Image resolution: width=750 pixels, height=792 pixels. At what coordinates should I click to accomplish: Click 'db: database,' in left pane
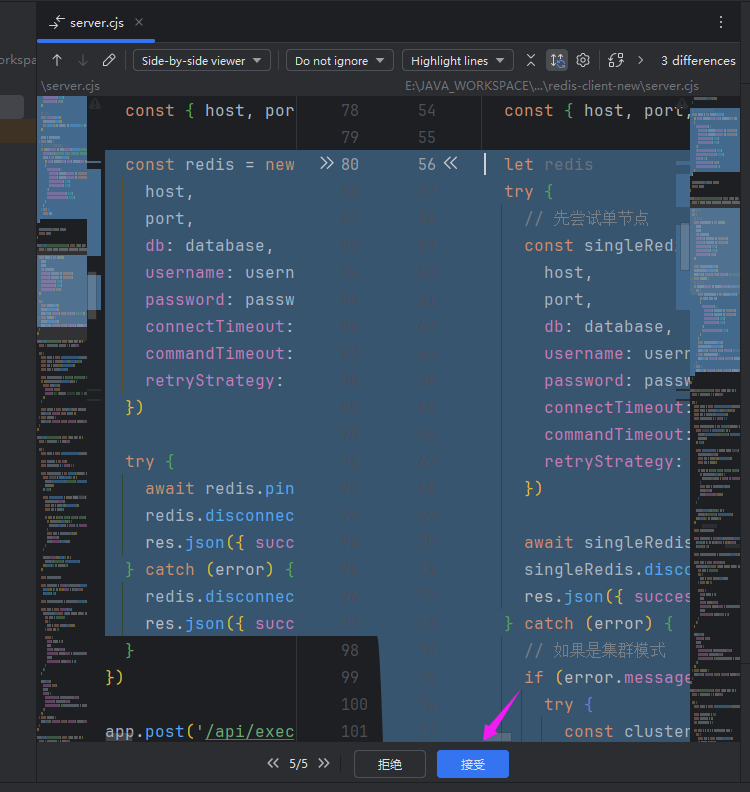(x=210, y=245)
